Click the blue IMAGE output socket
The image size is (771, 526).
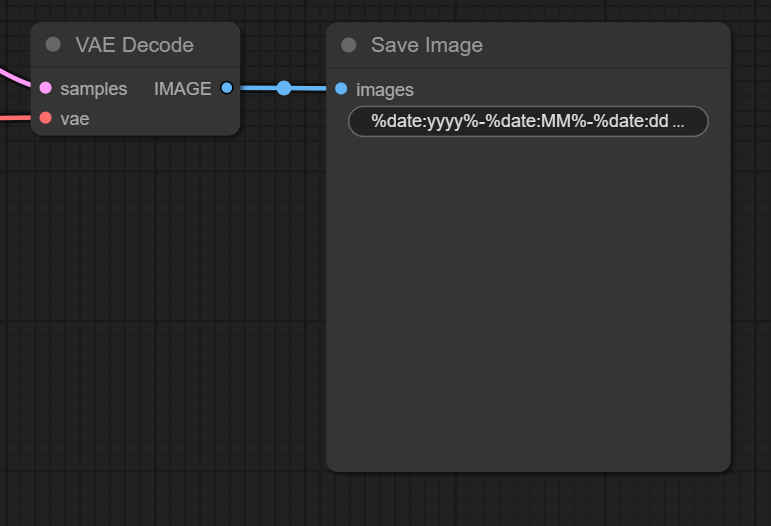[226, 88]
